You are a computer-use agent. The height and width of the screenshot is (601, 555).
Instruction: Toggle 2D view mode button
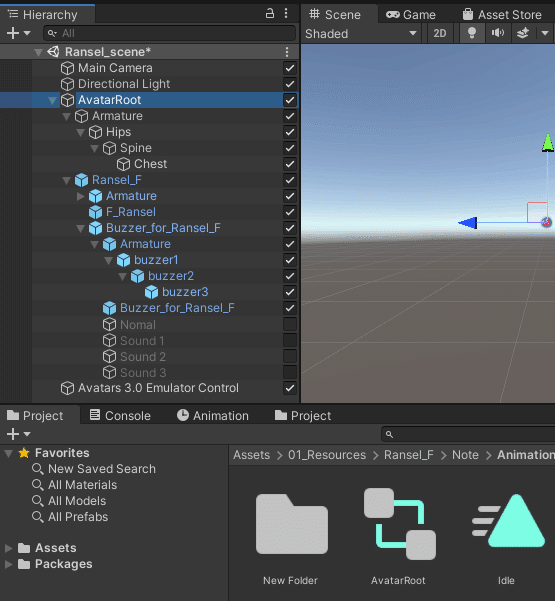pyautogui.click(x=440, y=33)
